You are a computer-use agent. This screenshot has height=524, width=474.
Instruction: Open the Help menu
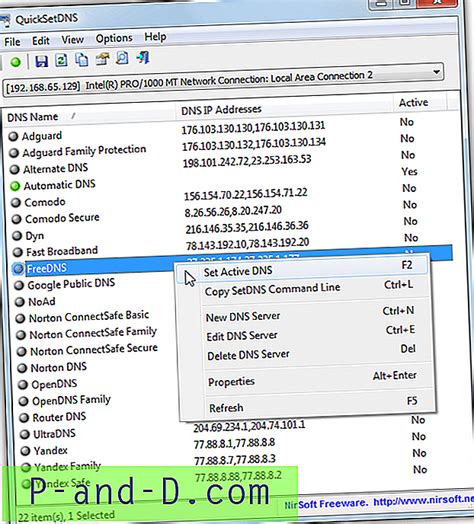[155, 37]
